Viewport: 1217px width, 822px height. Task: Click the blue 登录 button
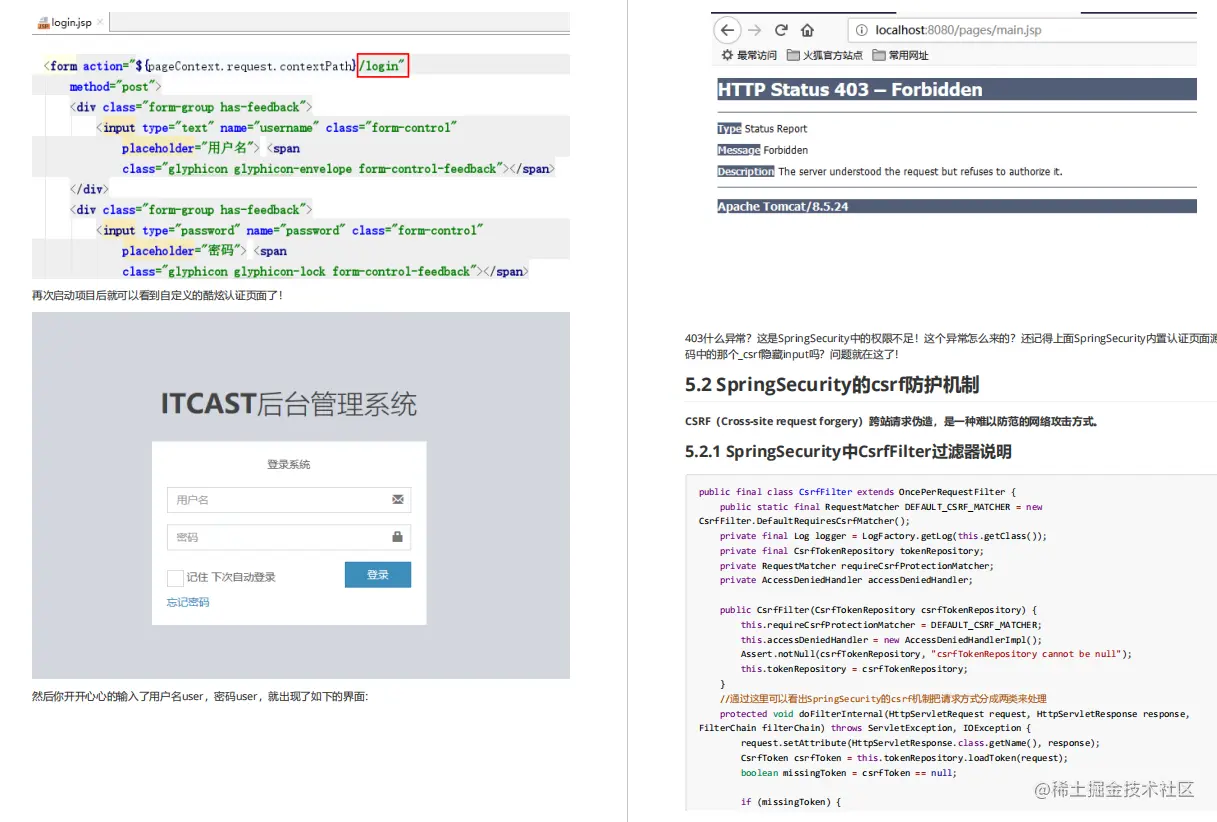point(378,575)
